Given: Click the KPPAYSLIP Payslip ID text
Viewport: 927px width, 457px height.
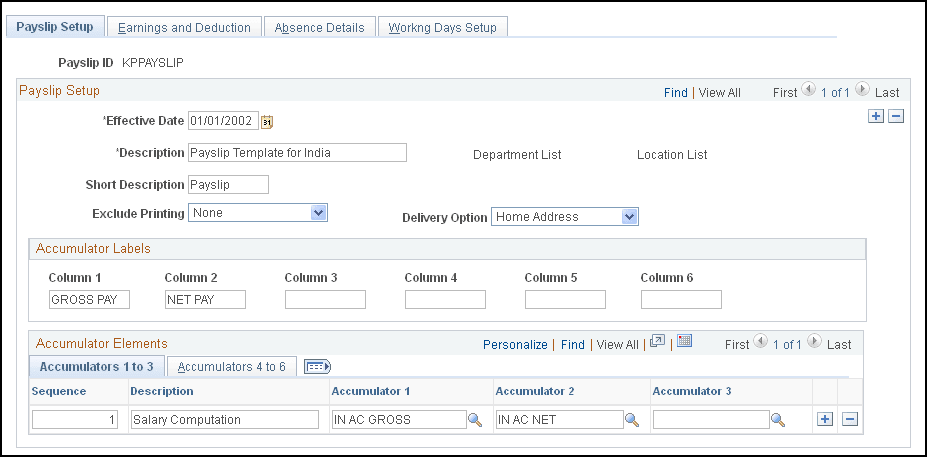Looking at the screenshot, I should click(153, 62).
